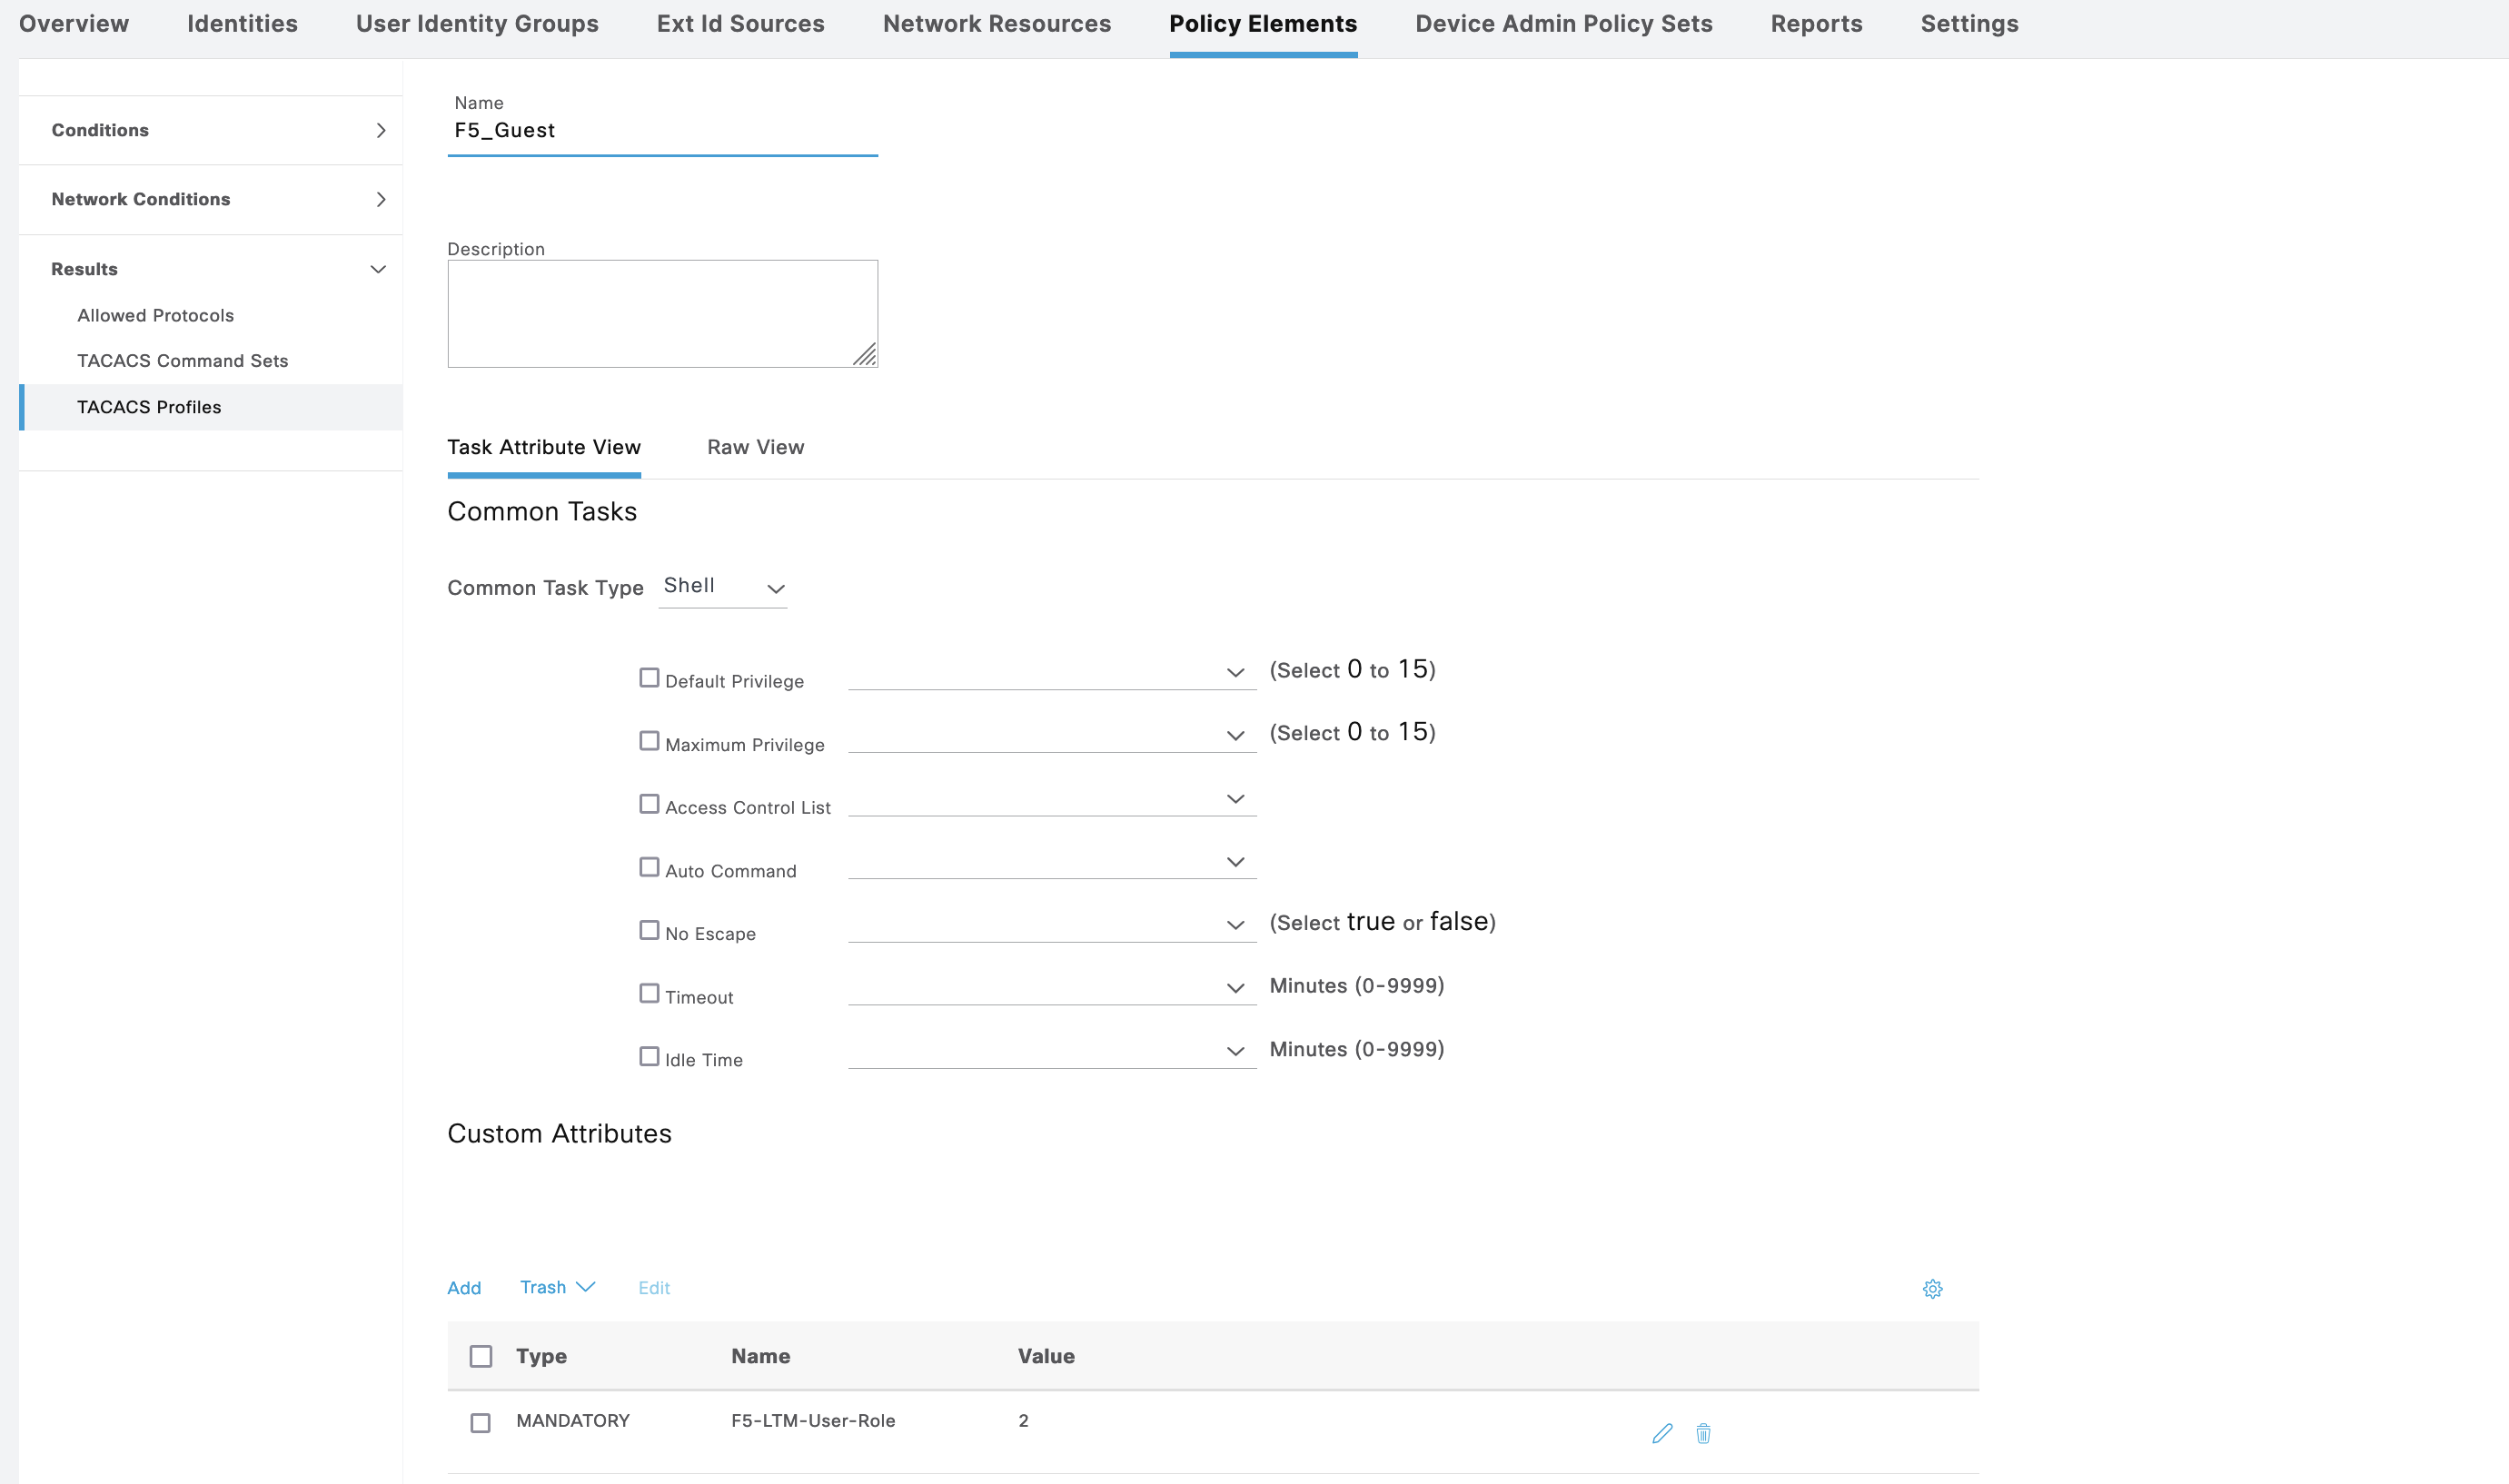Viewport: 2509px width, 1484px height.
Task: Switch to the Raw View tab
Action: click(755, 448)
